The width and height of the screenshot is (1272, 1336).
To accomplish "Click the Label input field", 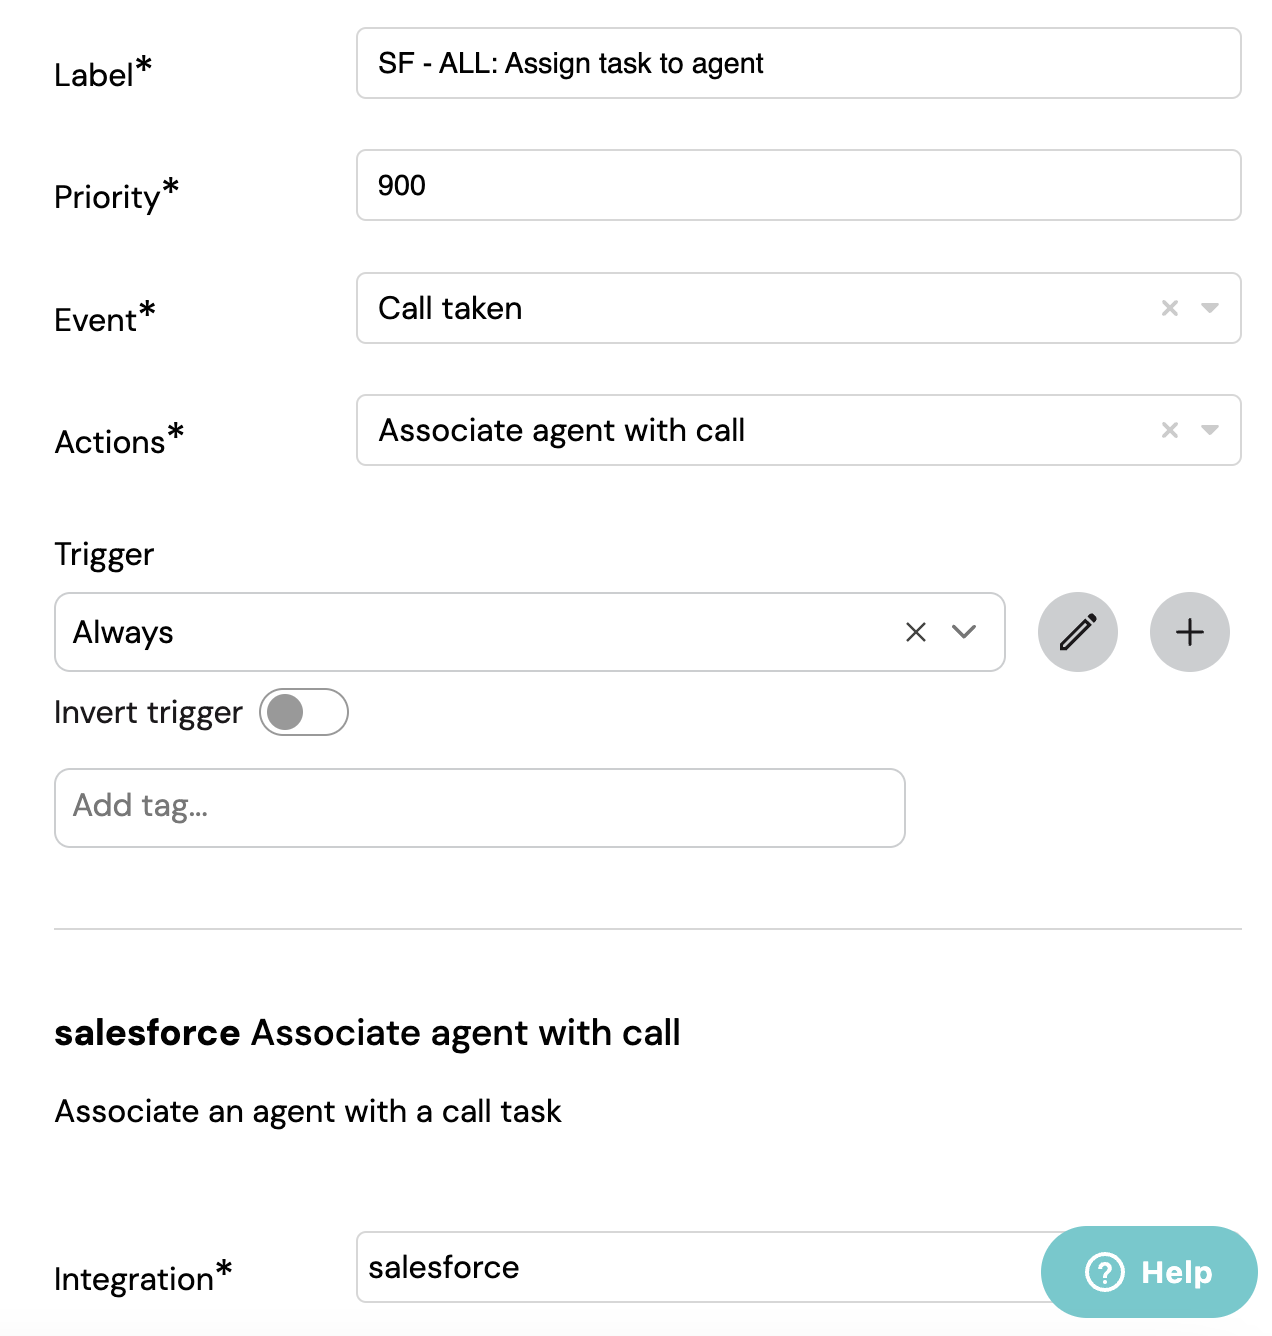I will point(799,63).
